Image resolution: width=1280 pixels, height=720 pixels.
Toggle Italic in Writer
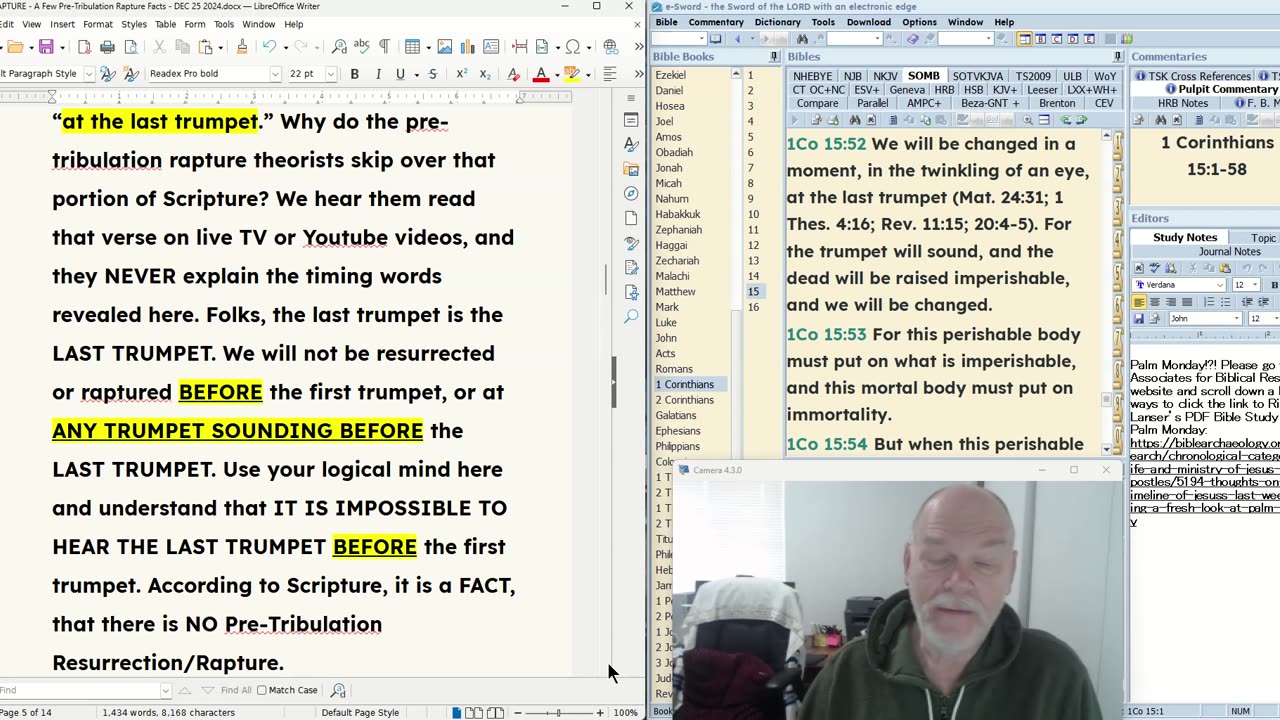tap(377, 74)
